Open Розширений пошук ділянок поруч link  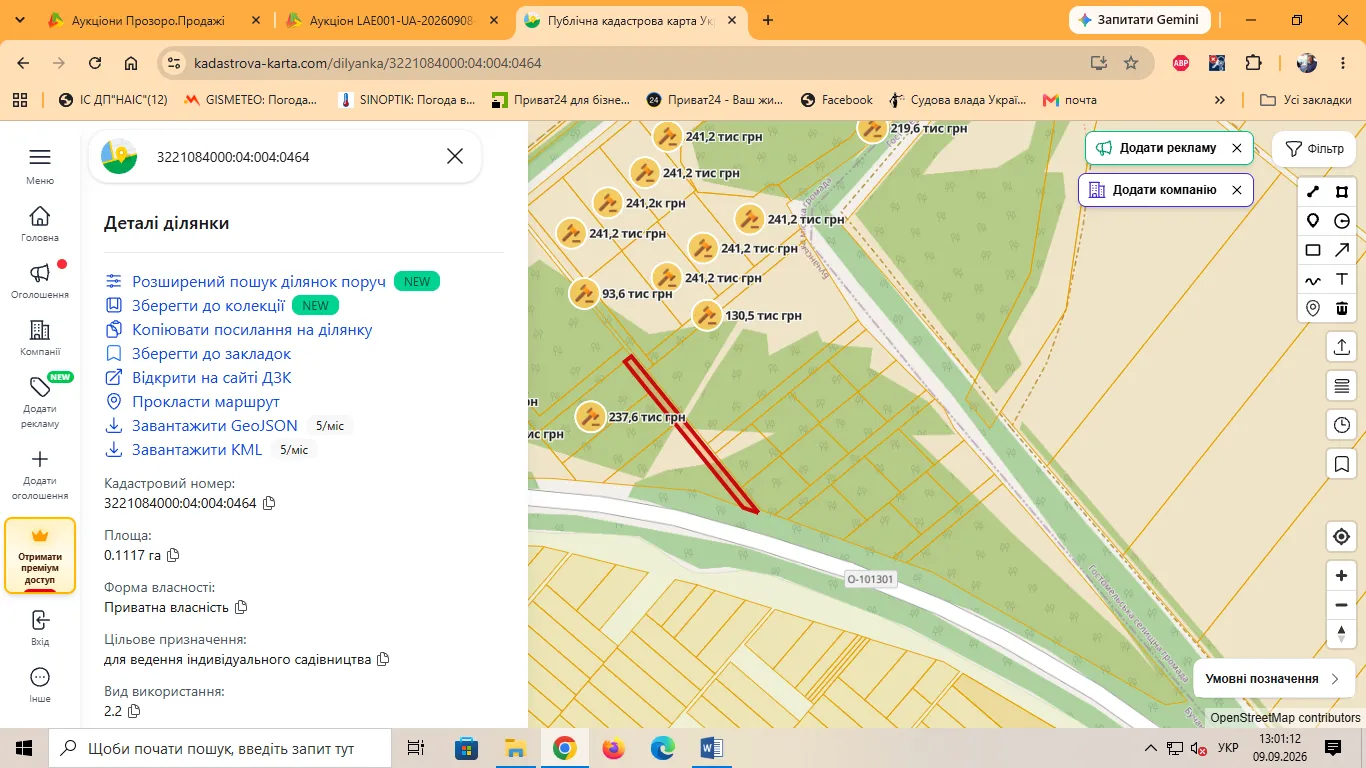point(259,282)
